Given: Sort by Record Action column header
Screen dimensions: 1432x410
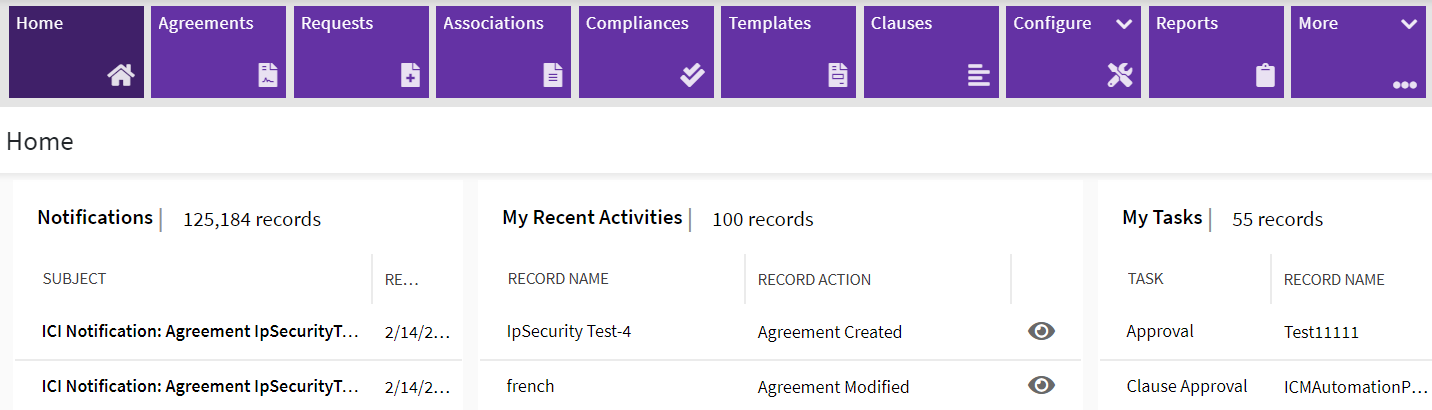Looking at the screenshot, I should (814, 280).
